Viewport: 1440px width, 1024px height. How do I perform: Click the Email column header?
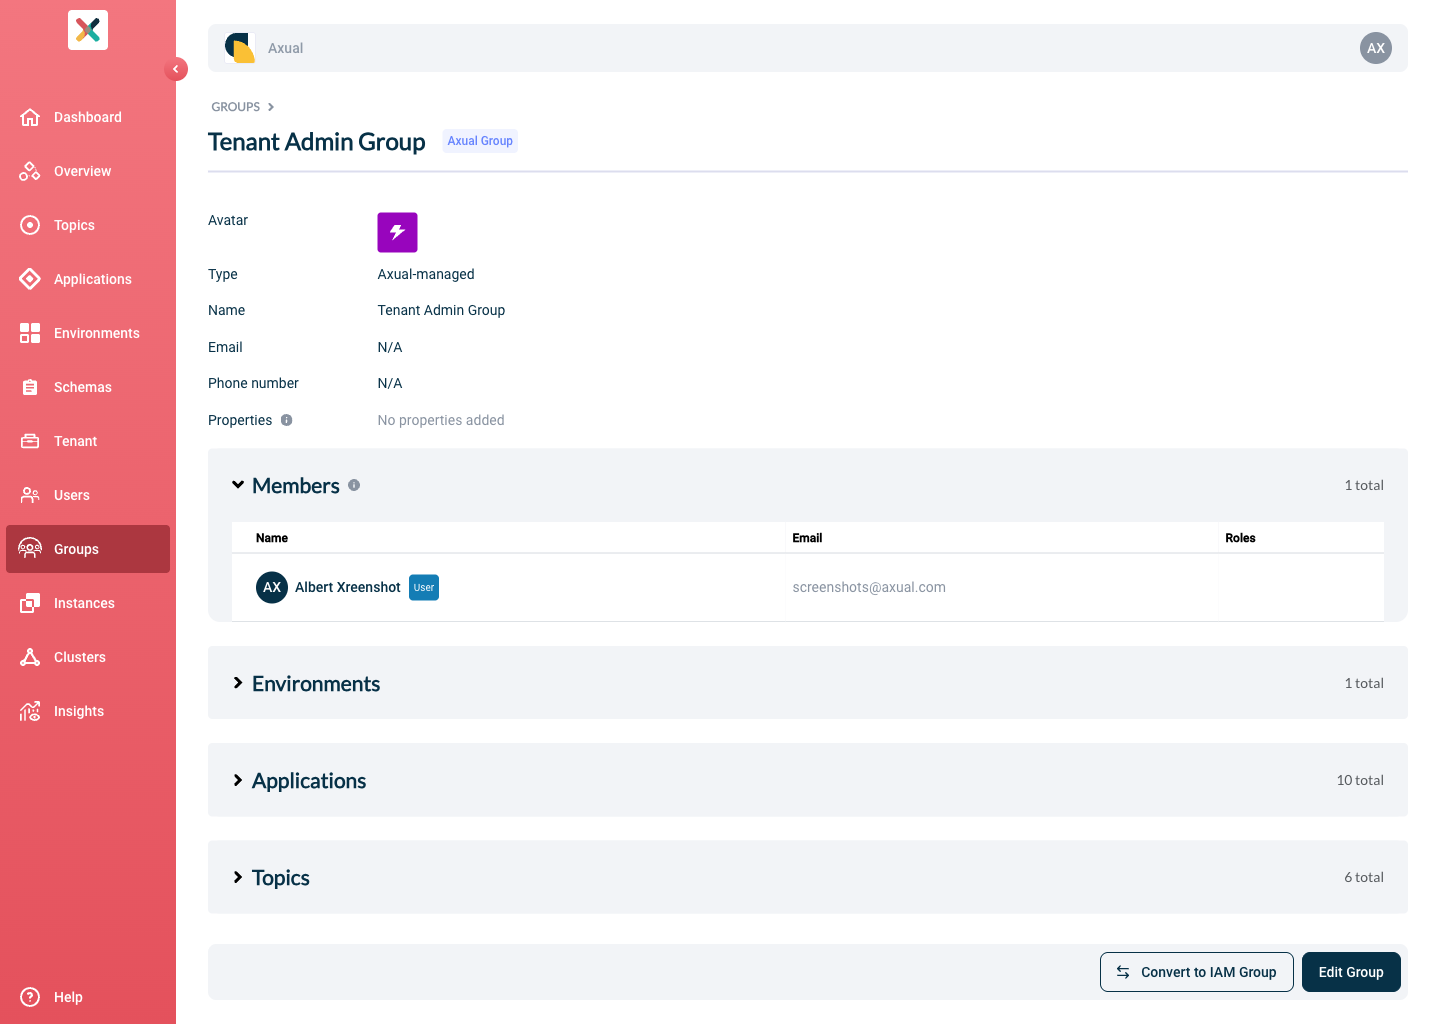coord(807,538)
